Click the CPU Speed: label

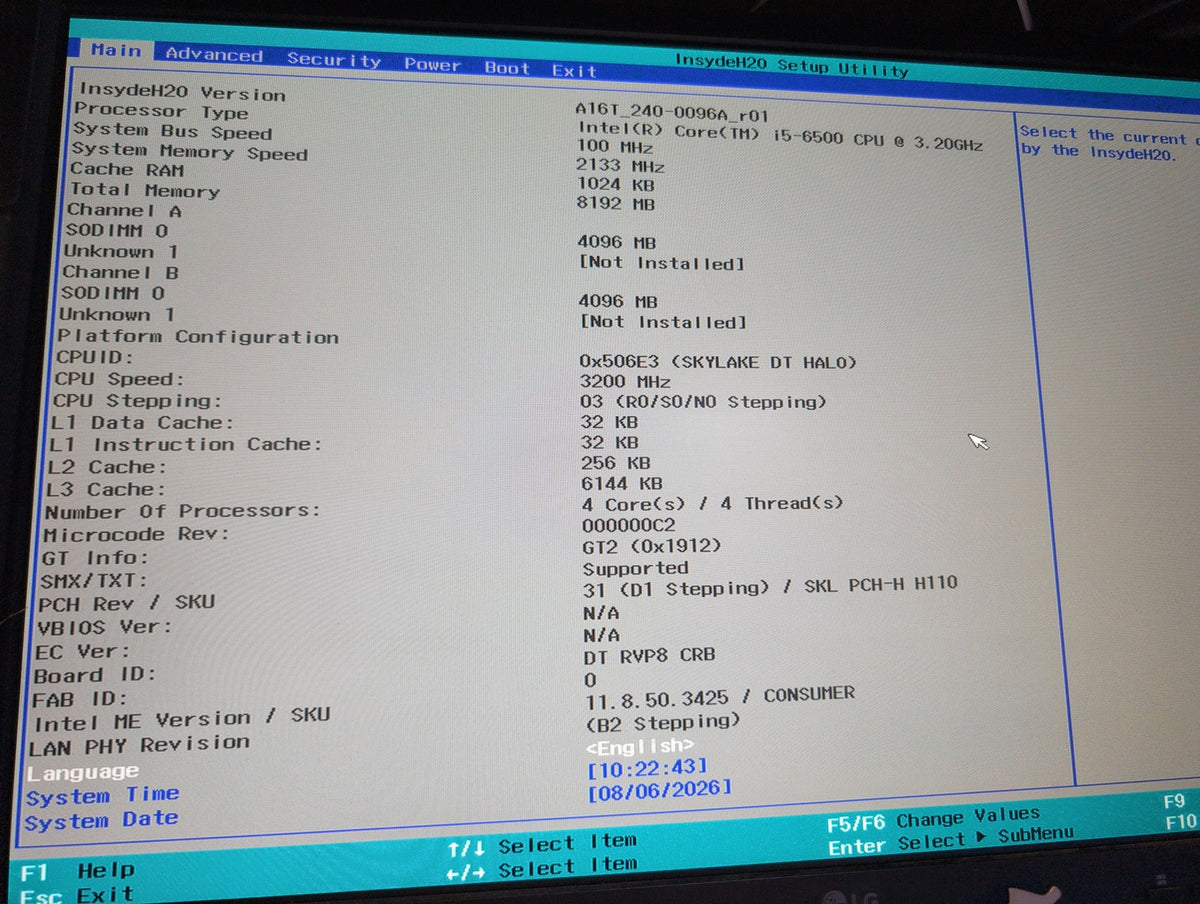[x=119, y=379]
